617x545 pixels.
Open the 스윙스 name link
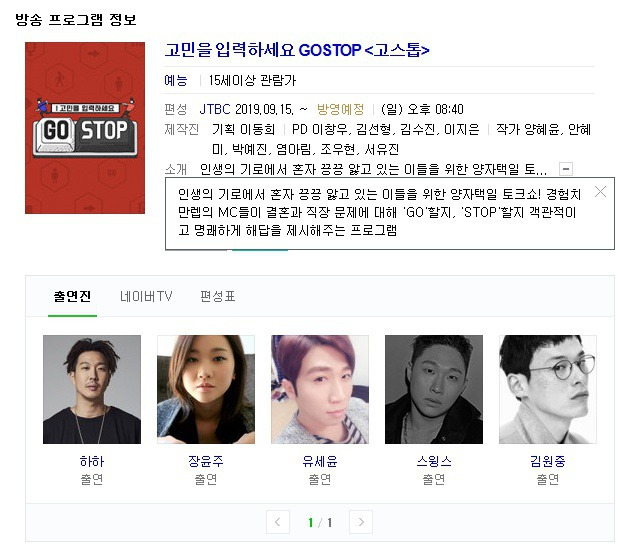coord(434,461)
